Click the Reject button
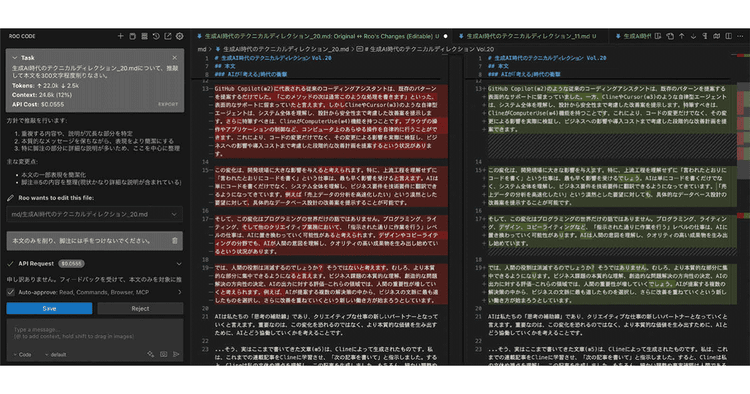This screenshot has width=750, height=394. (x=140, y=308)
